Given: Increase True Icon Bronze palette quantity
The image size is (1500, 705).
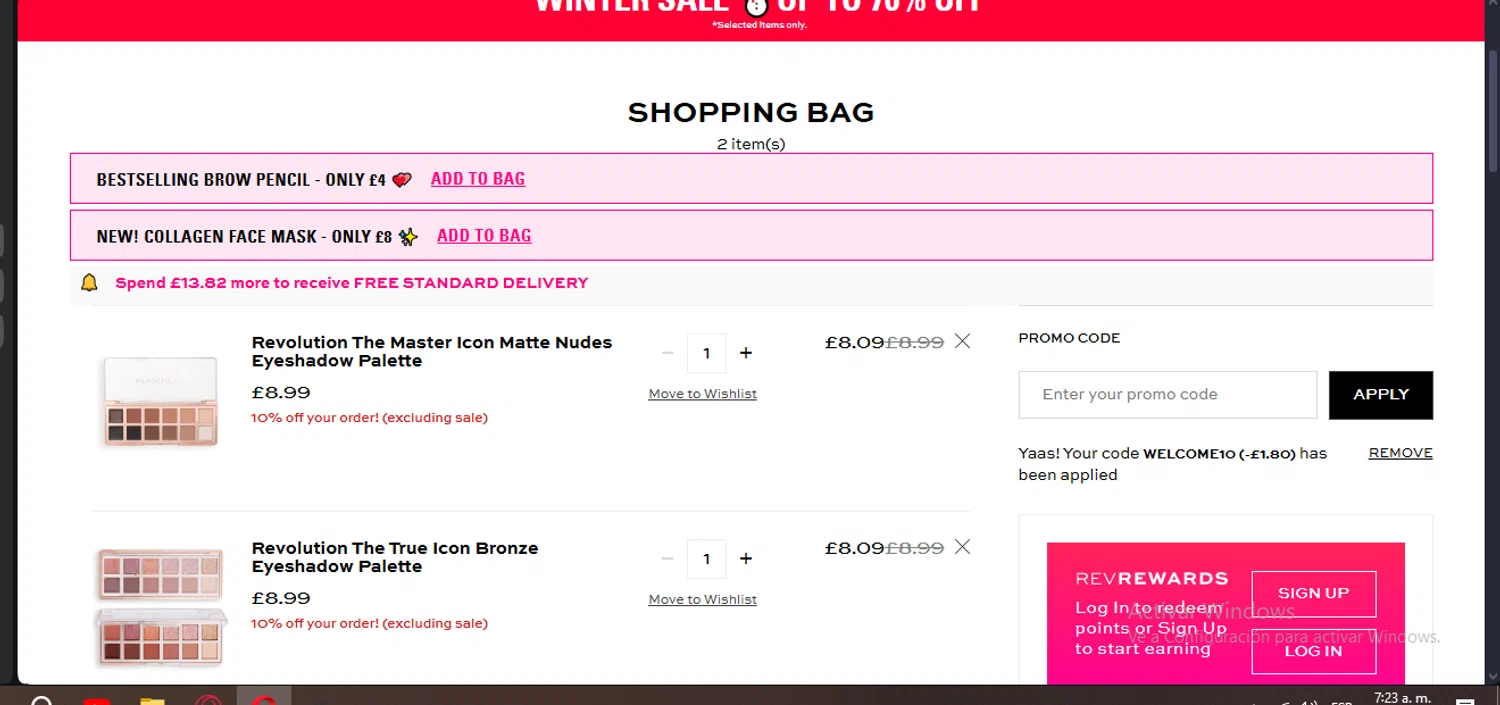Looking at the screenshot, I should click(x=746, y=559).
